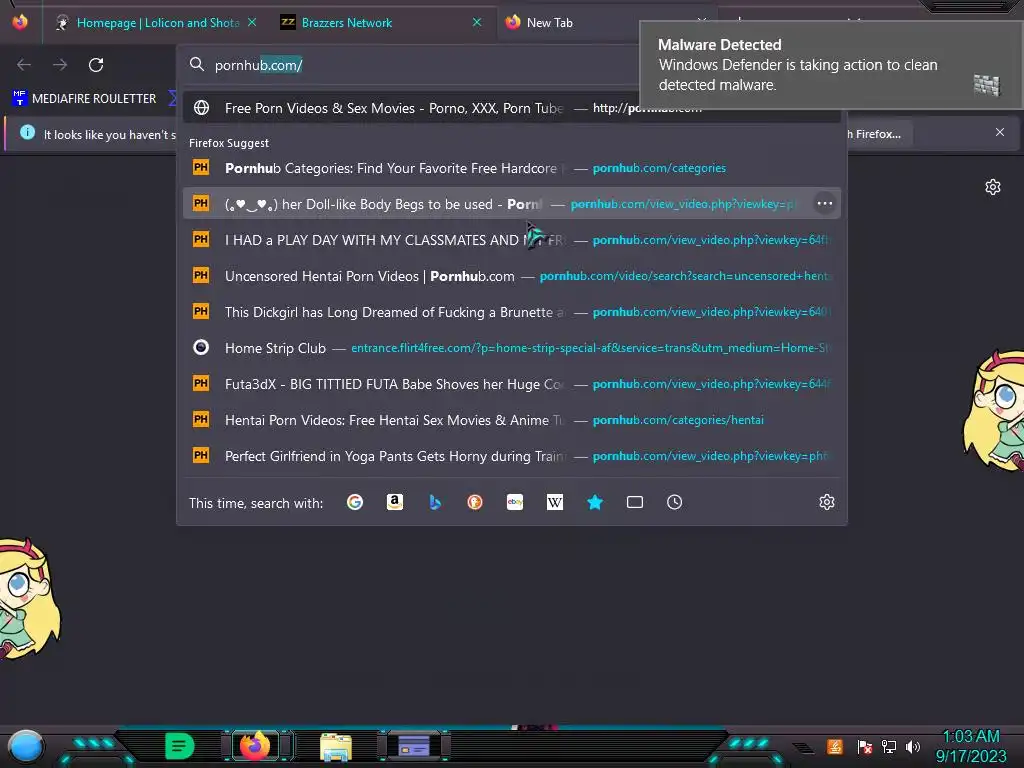This screenshot has width=1024, height=768.
Task: Focus the address bar text field
Action: pyautogui.click(x=424, y=65)
